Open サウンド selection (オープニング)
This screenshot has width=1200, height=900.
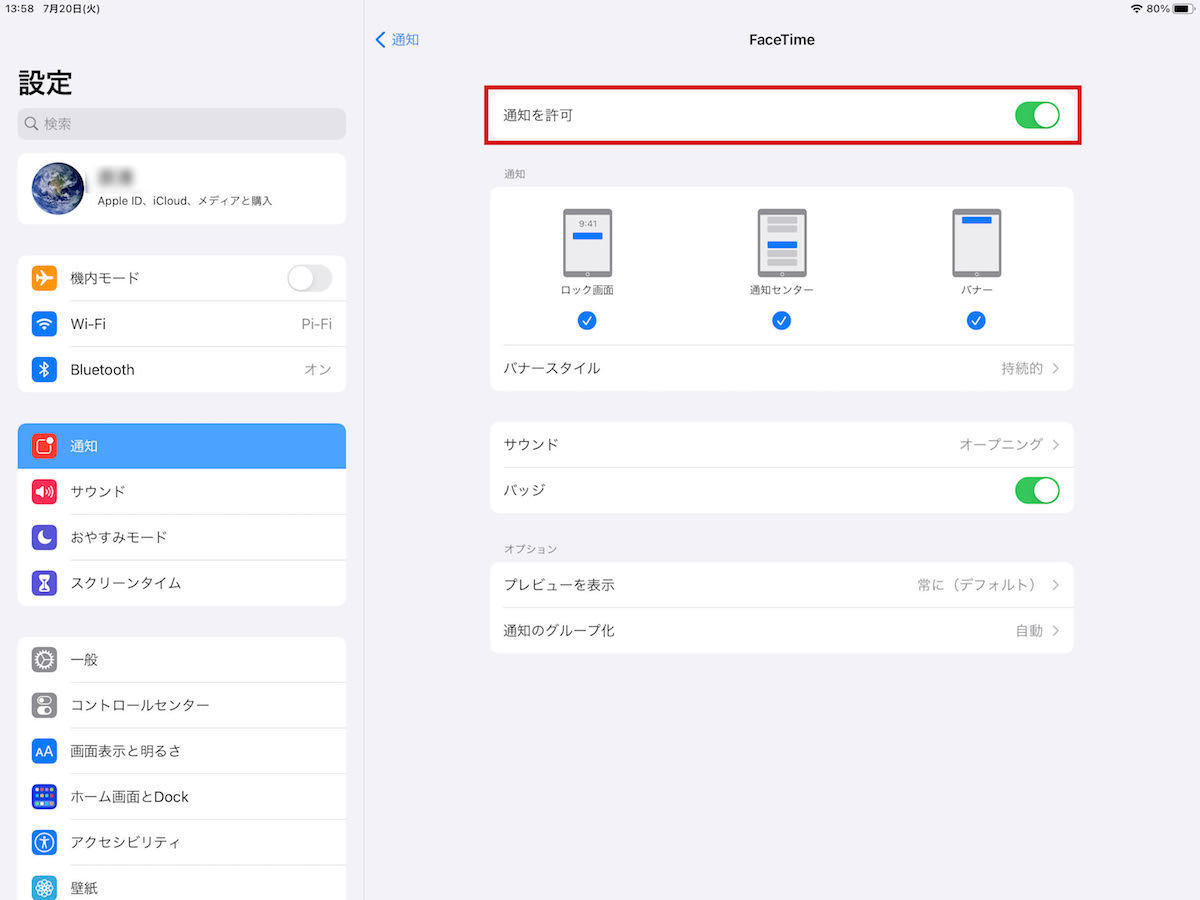(782, 444)
